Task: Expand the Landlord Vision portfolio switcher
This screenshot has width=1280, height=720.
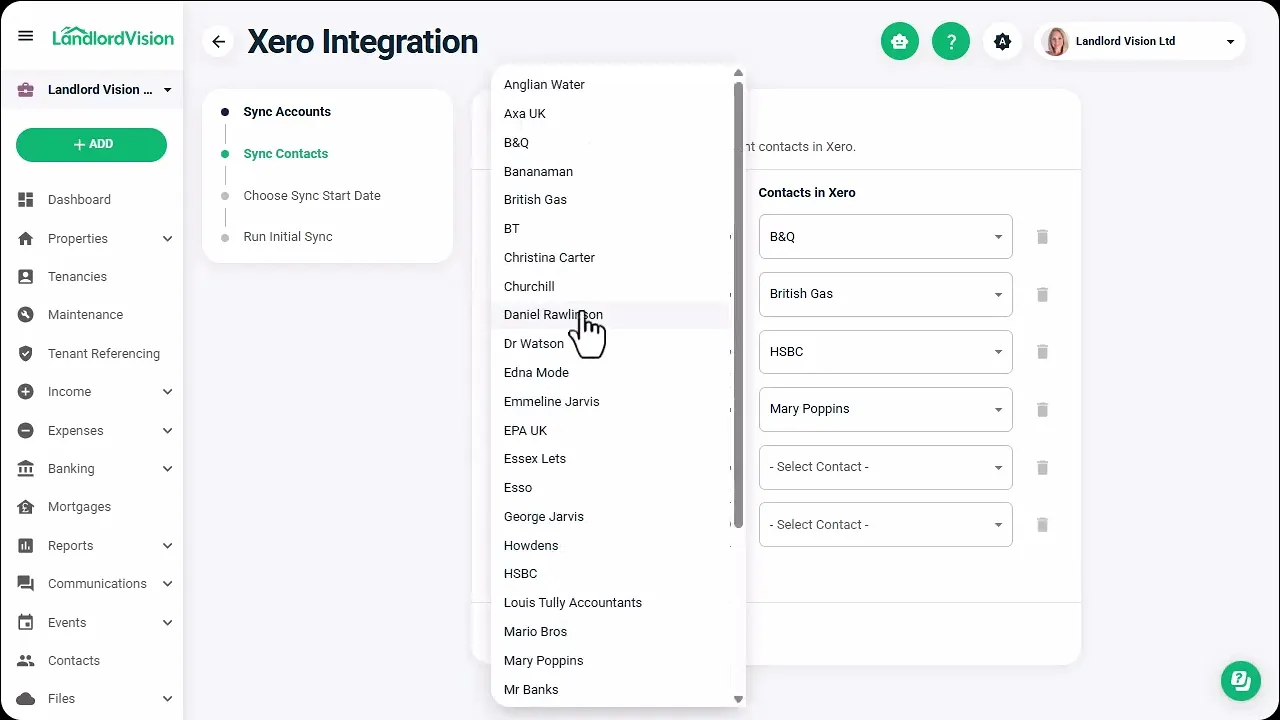Action: (167, 90)
